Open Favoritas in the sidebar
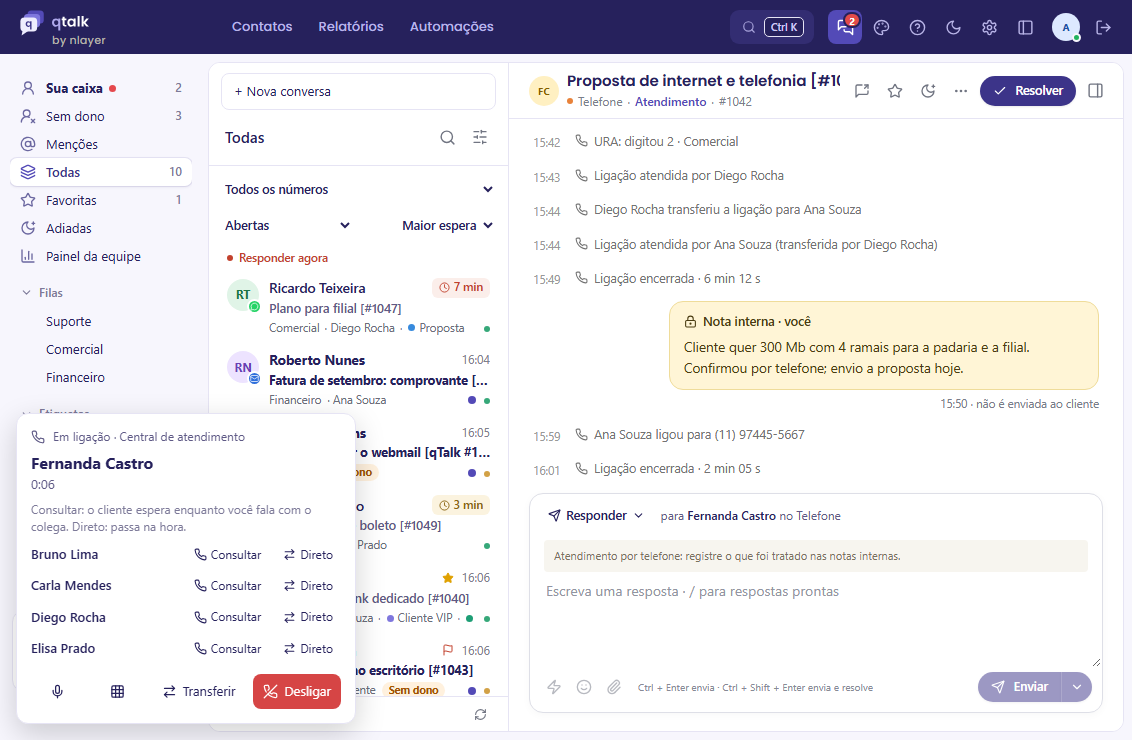The height and width of the screenshot is (740, 1132). coord(101,200)
